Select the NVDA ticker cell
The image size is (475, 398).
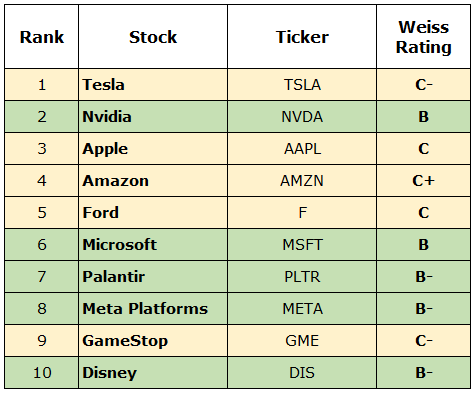tap(302, 117)
